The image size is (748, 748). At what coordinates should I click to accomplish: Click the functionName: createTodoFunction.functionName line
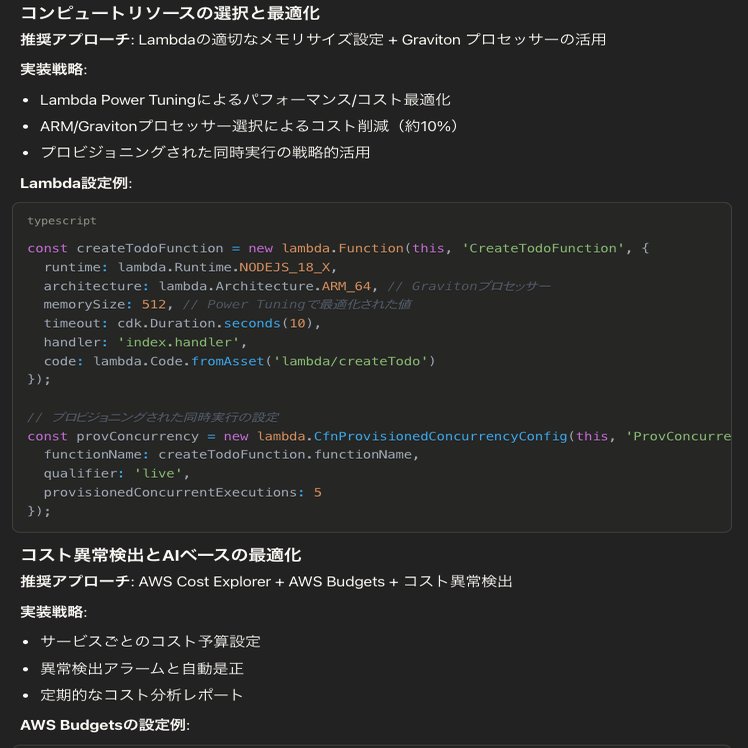click(x=231, y=455)
